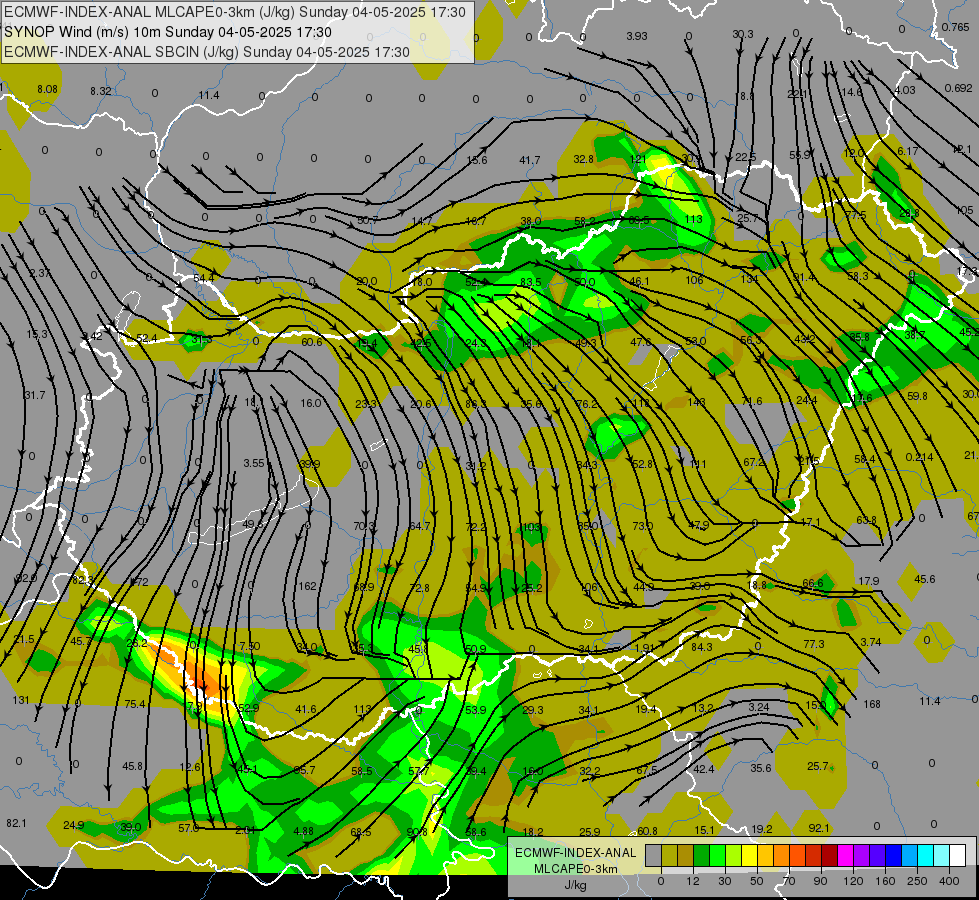Click the 'J/kg' unit label in legend
Image resolution: width=979 pixels, height=900 pixels.
[x=576, y=885]
